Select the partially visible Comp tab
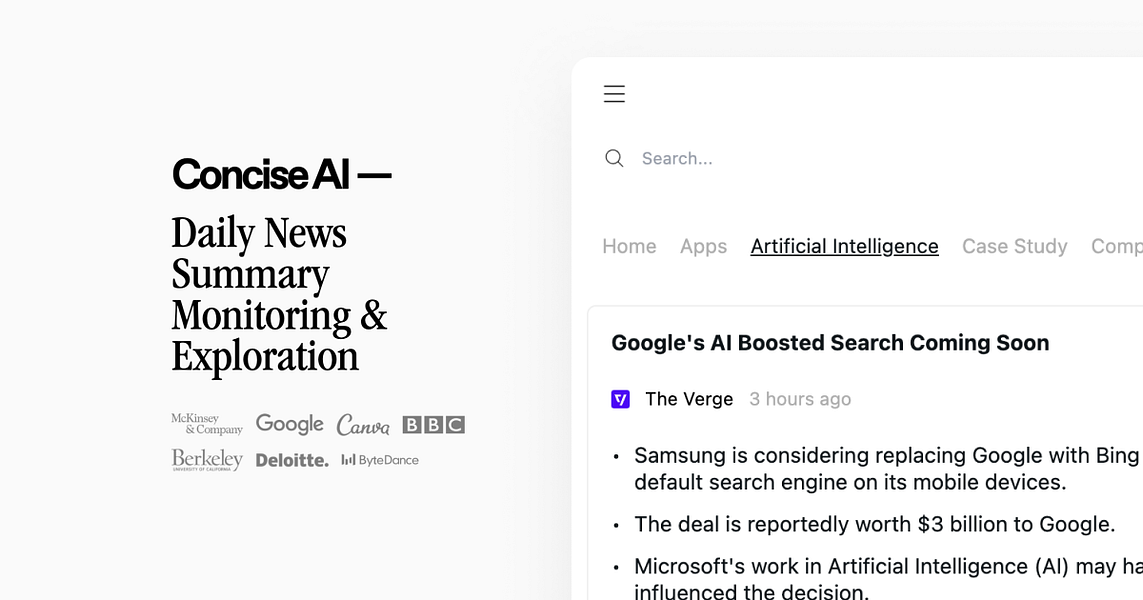This screenshot has height=600, width=1143. pyautogui.click(x=1116, y=246)
